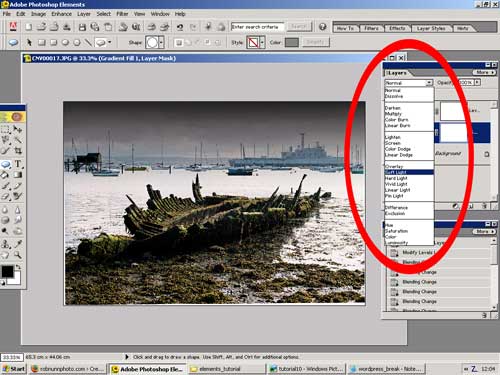Expand the Style picker dropdown arrow

(262, 42)
